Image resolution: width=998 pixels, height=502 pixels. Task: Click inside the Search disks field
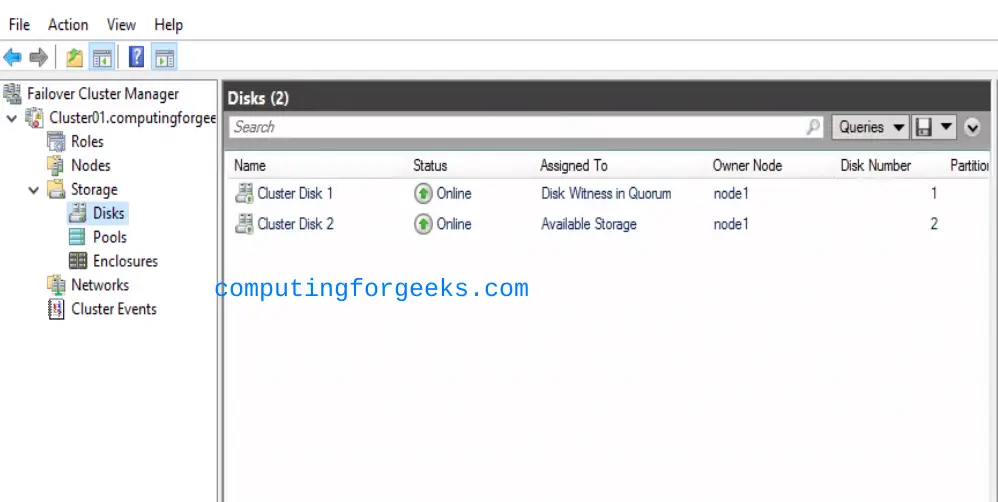526,127
